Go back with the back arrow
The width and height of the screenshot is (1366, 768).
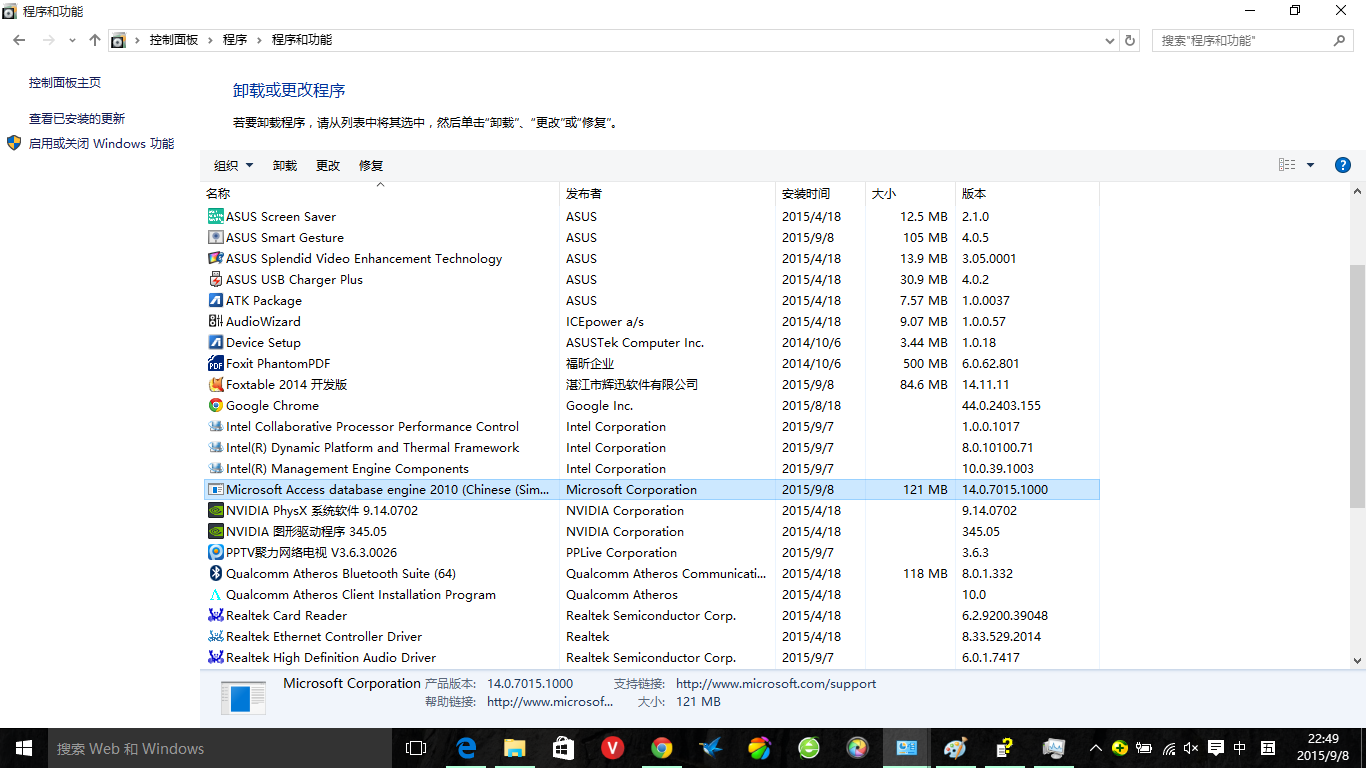pyautogui.click(x=20, y=40)
